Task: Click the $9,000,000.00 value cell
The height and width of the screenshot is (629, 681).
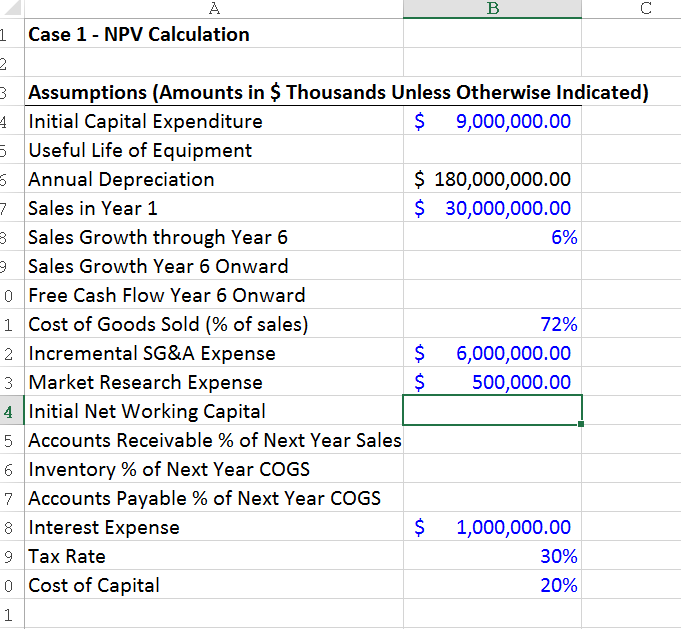Action: coord(492,121)
